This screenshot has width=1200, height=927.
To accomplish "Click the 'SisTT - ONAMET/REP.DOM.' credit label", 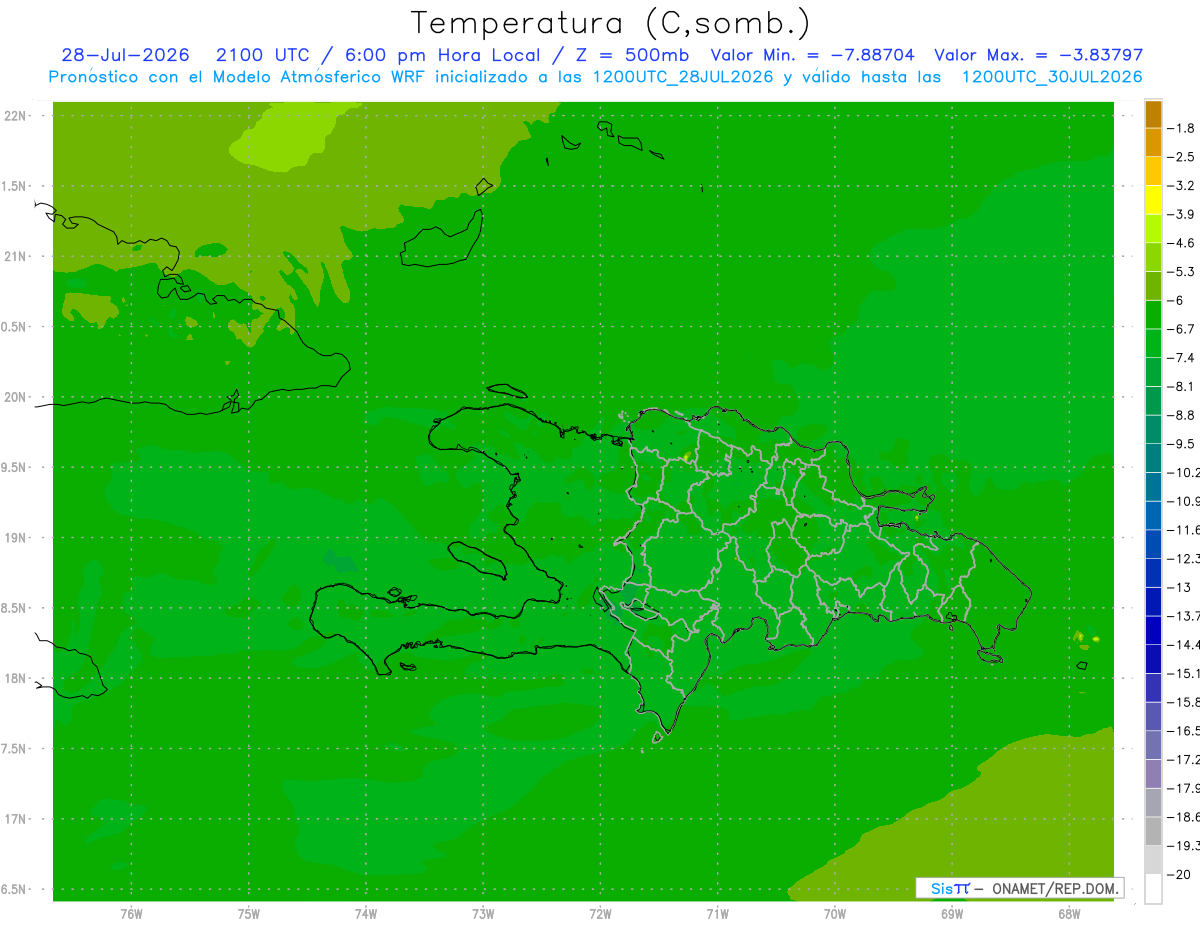I will tap(1020, 888).
